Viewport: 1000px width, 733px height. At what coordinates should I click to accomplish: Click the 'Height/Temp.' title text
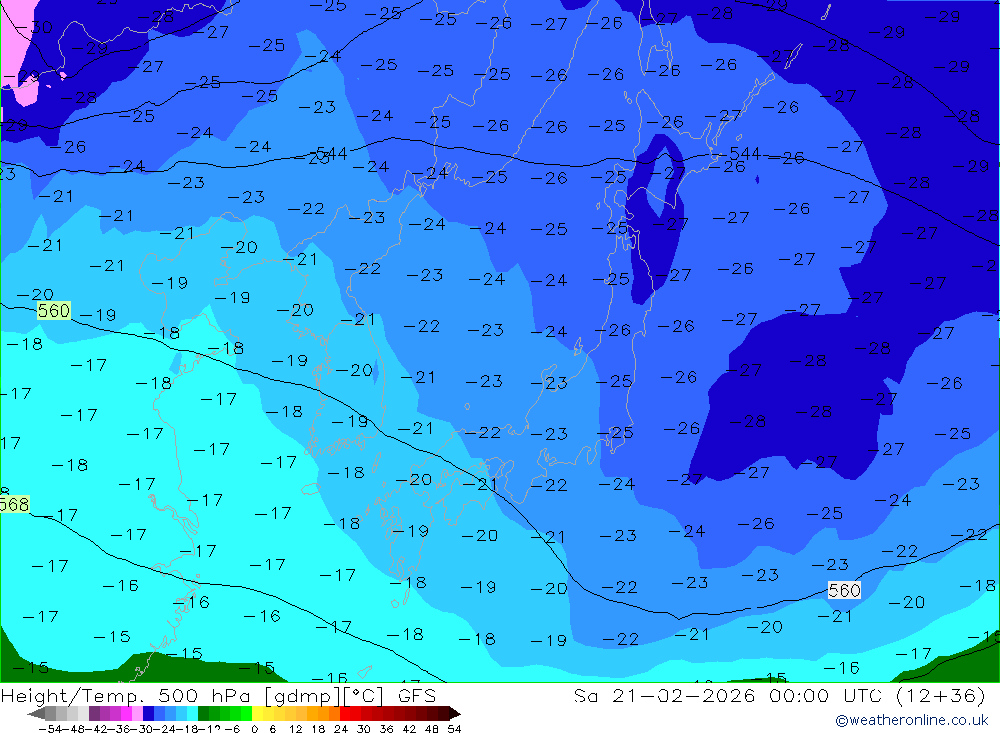75,695
